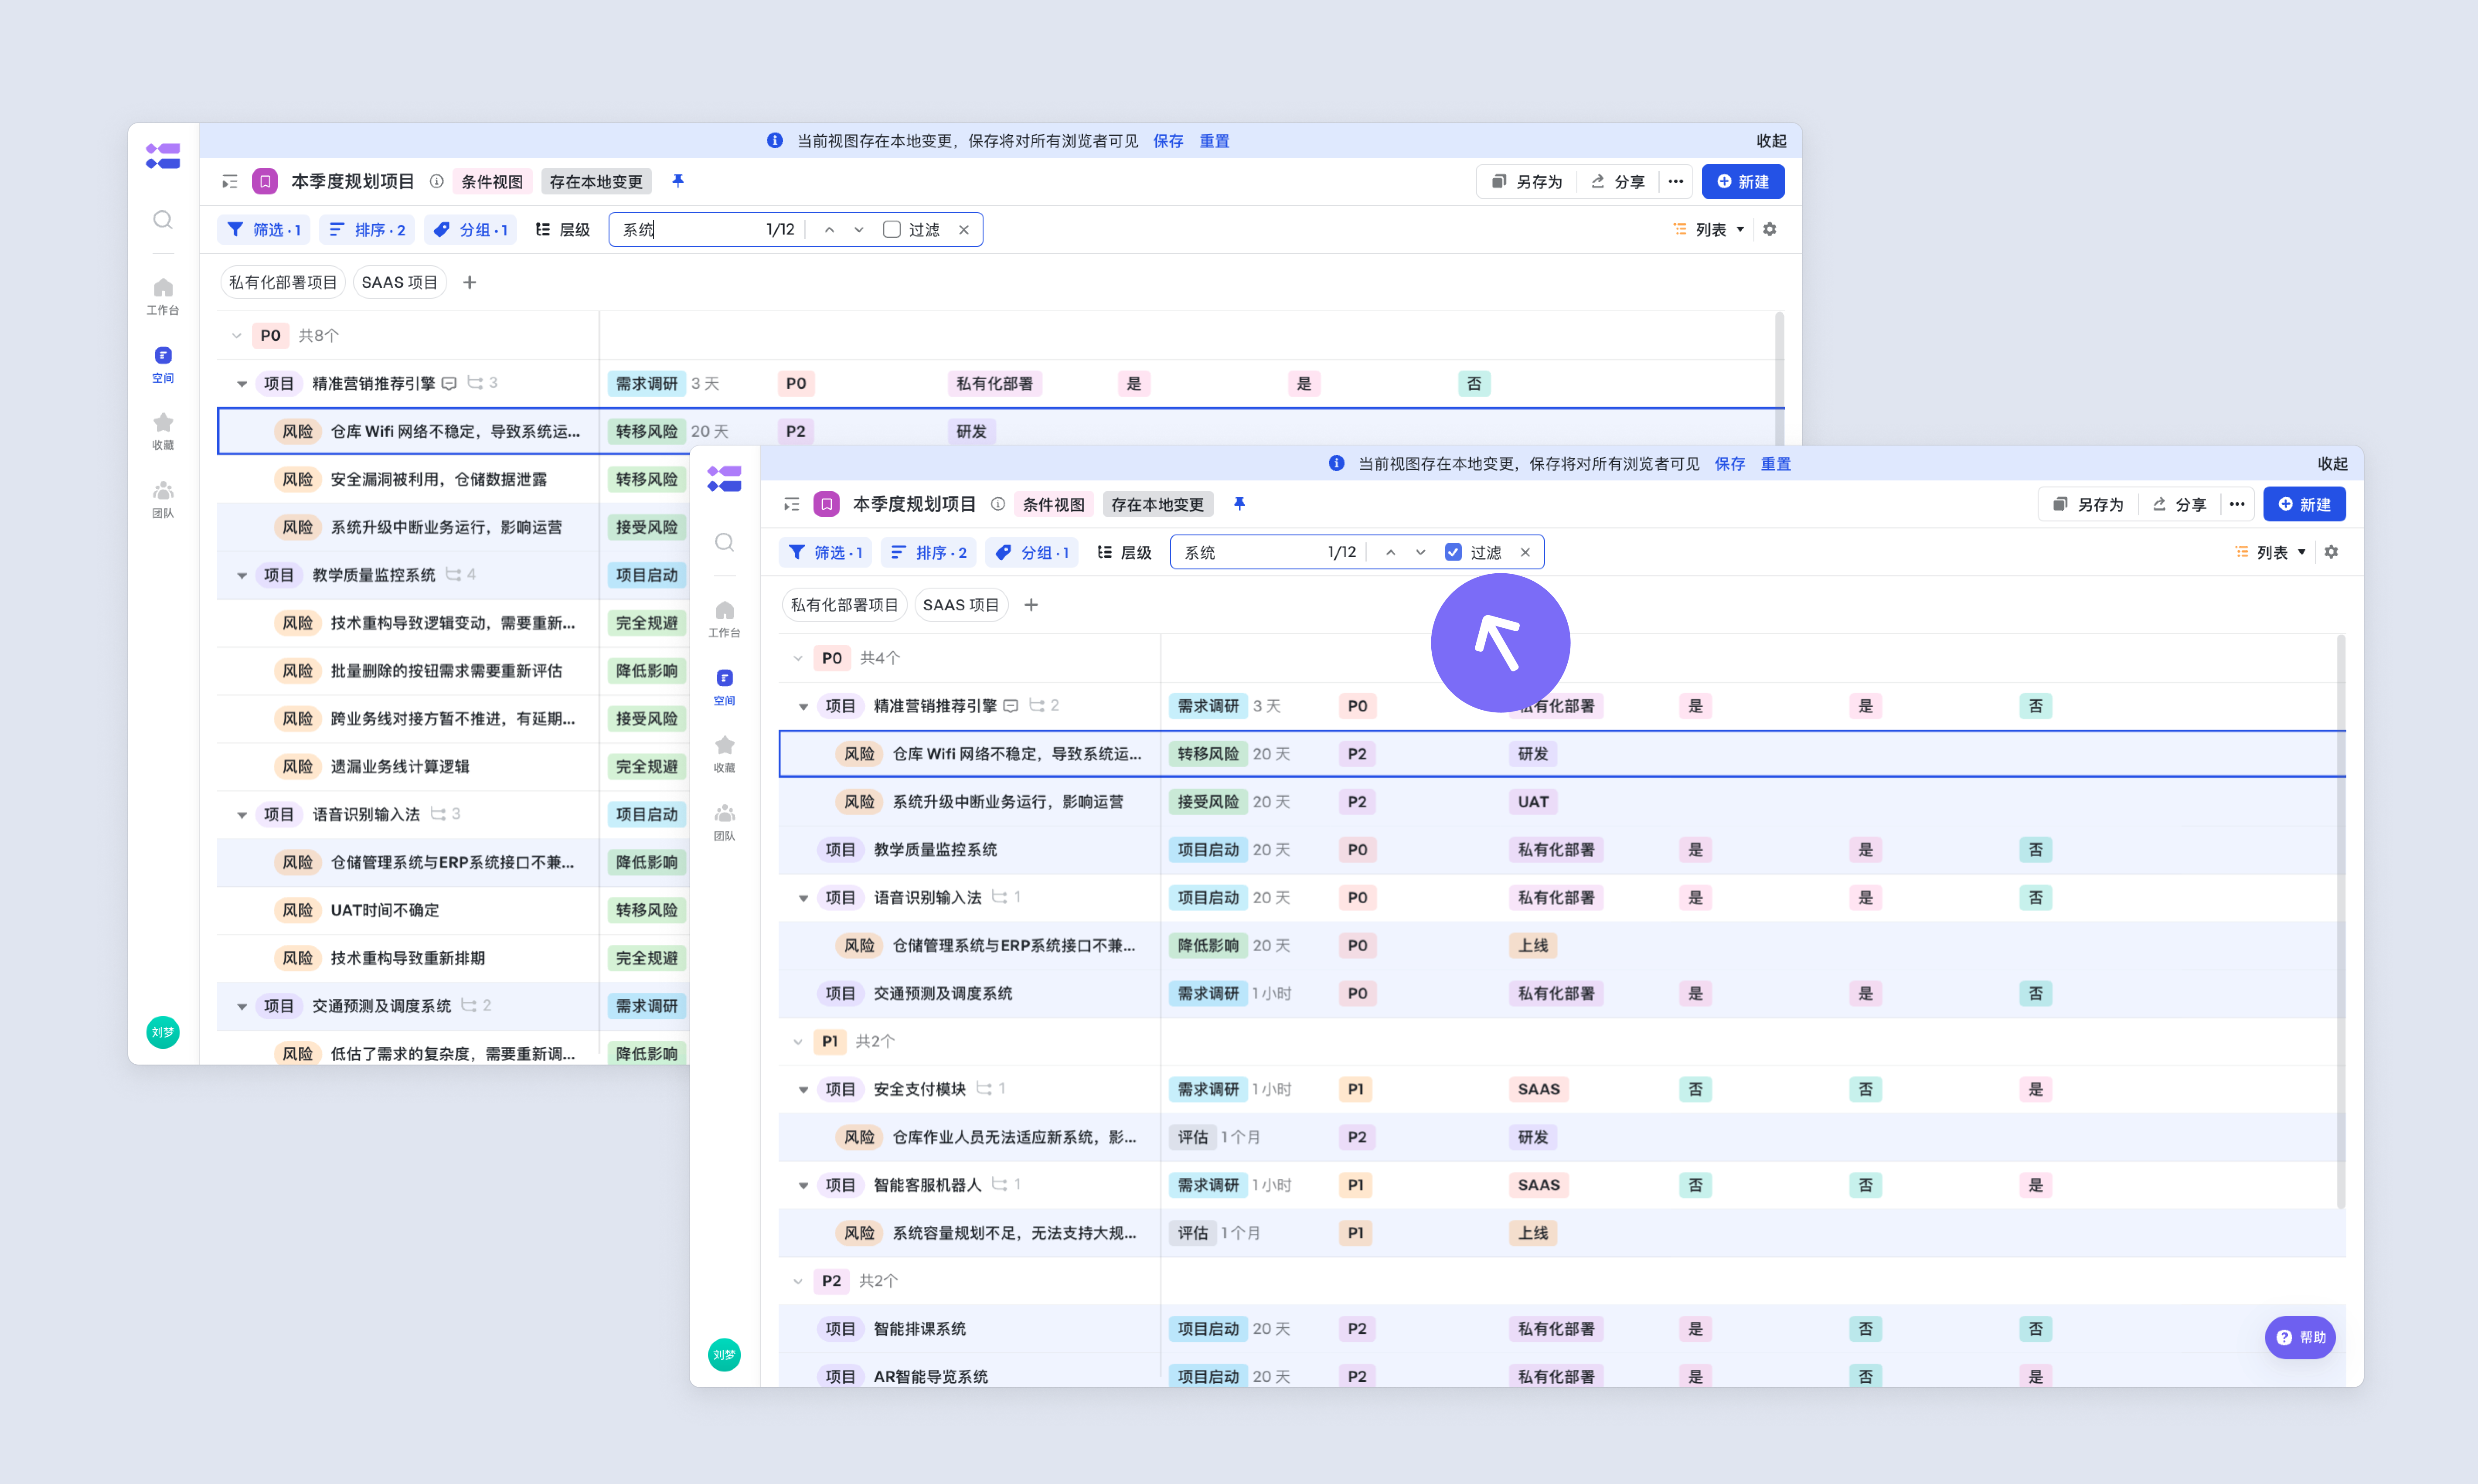Toggle the sidebar collapse icon in the back window
2478x1484 pixels.
click(x=230, y=182)
